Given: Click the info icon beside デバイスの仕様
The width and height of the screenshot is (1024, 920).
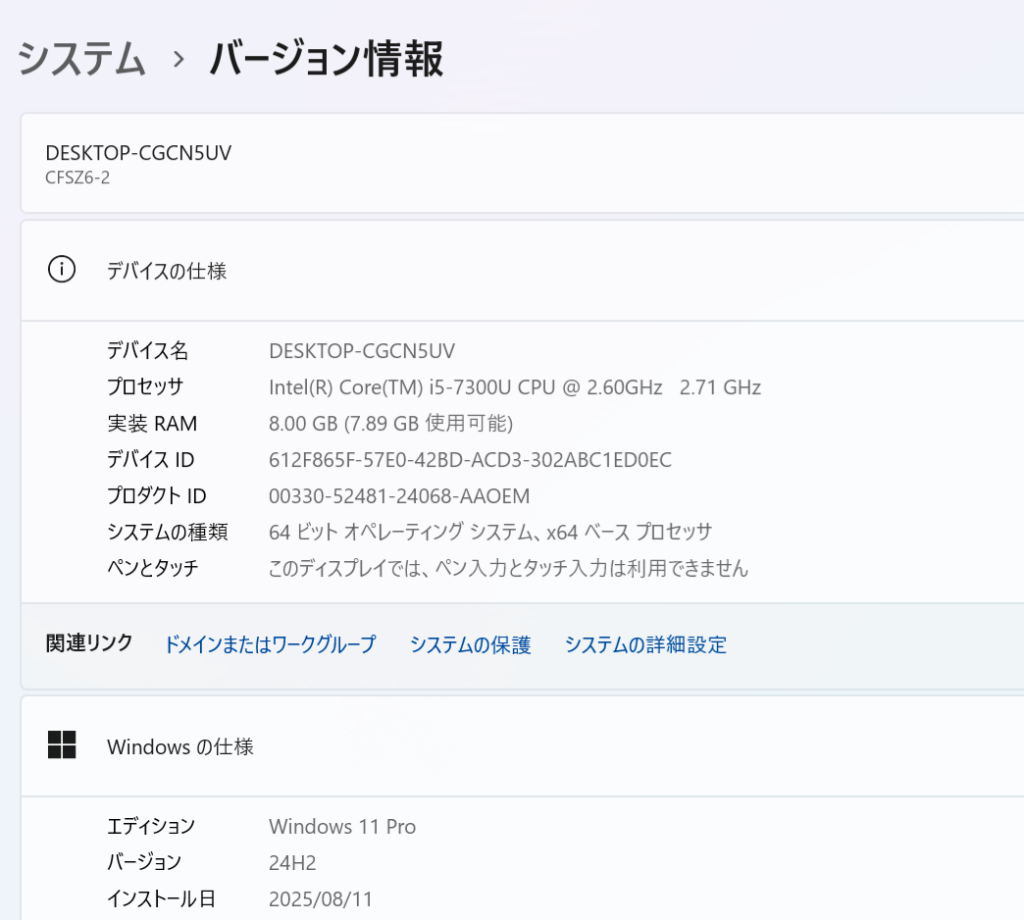Looking at the screenshot, I should (x=62, y=269).
